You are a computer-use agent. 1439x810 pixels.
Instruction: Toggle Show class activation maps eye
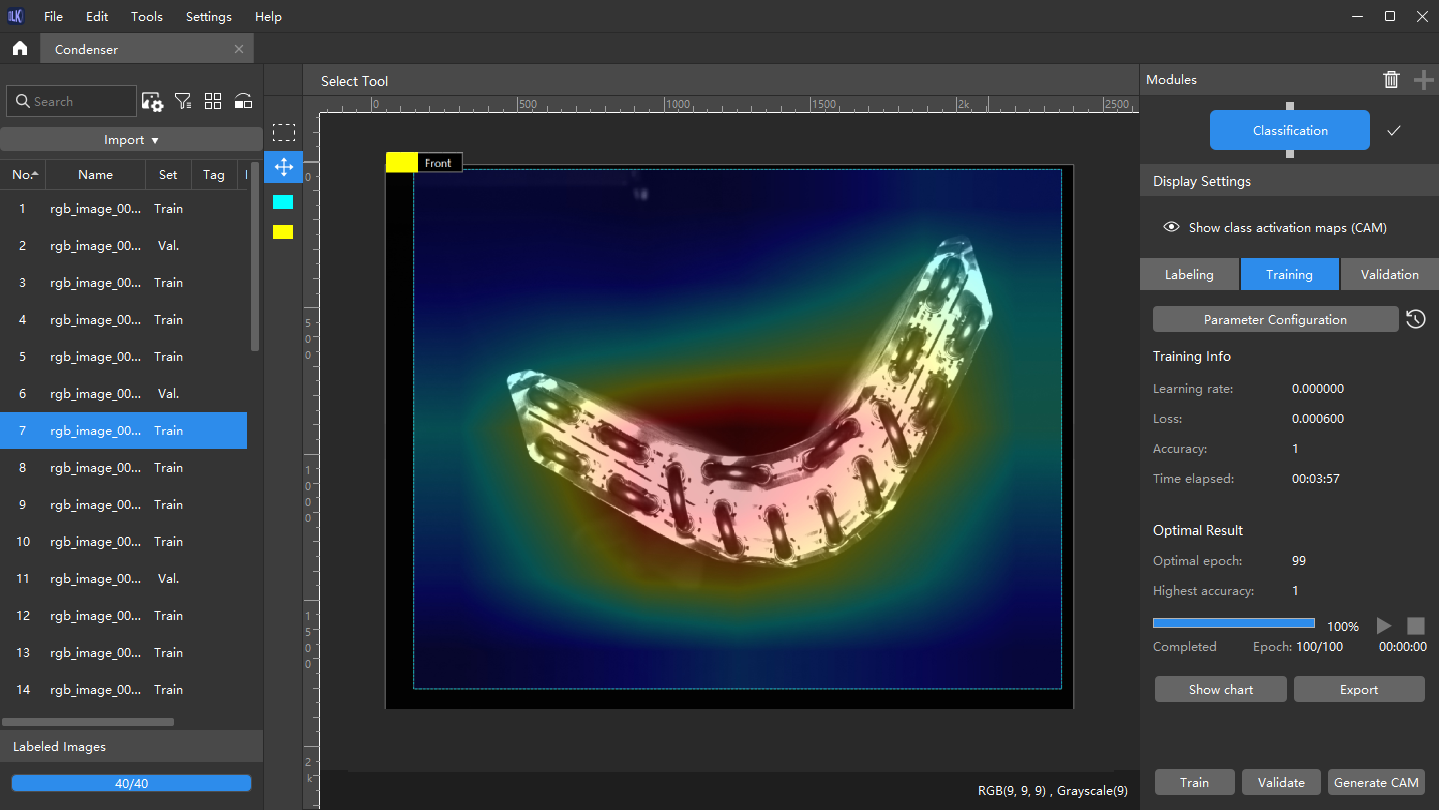pos(1172,227)
